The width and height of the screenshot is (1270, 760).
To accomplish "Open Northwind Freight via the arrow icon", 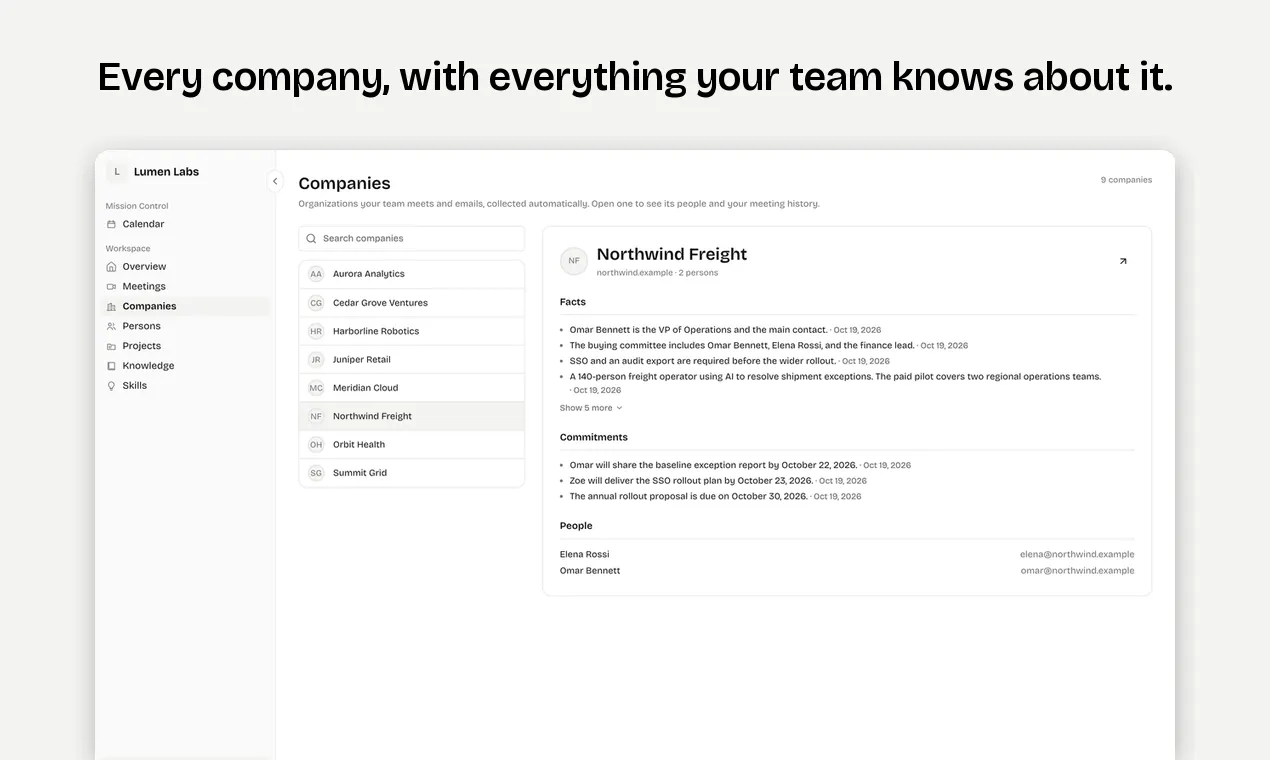I will coord(1122,261).
